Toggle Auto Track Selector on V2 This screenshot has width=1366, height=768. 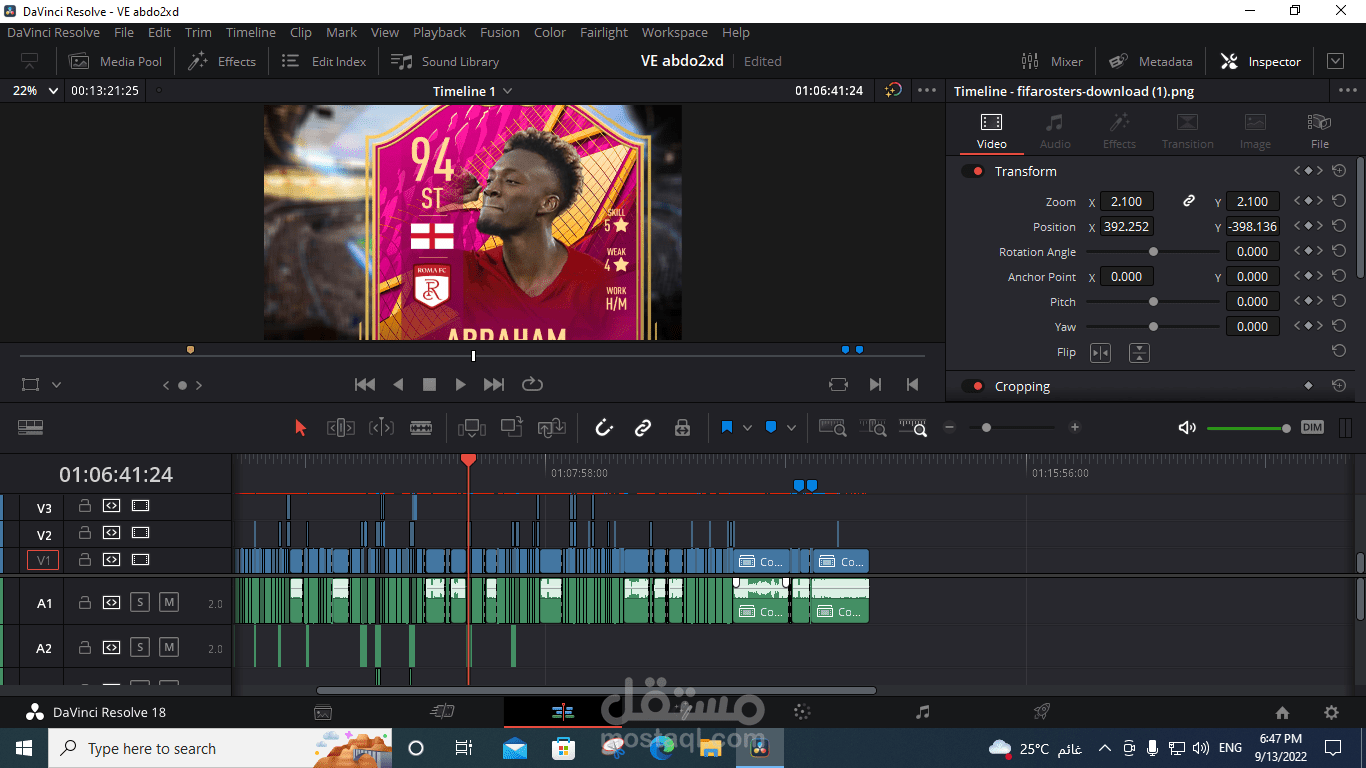tap(111, 533)
